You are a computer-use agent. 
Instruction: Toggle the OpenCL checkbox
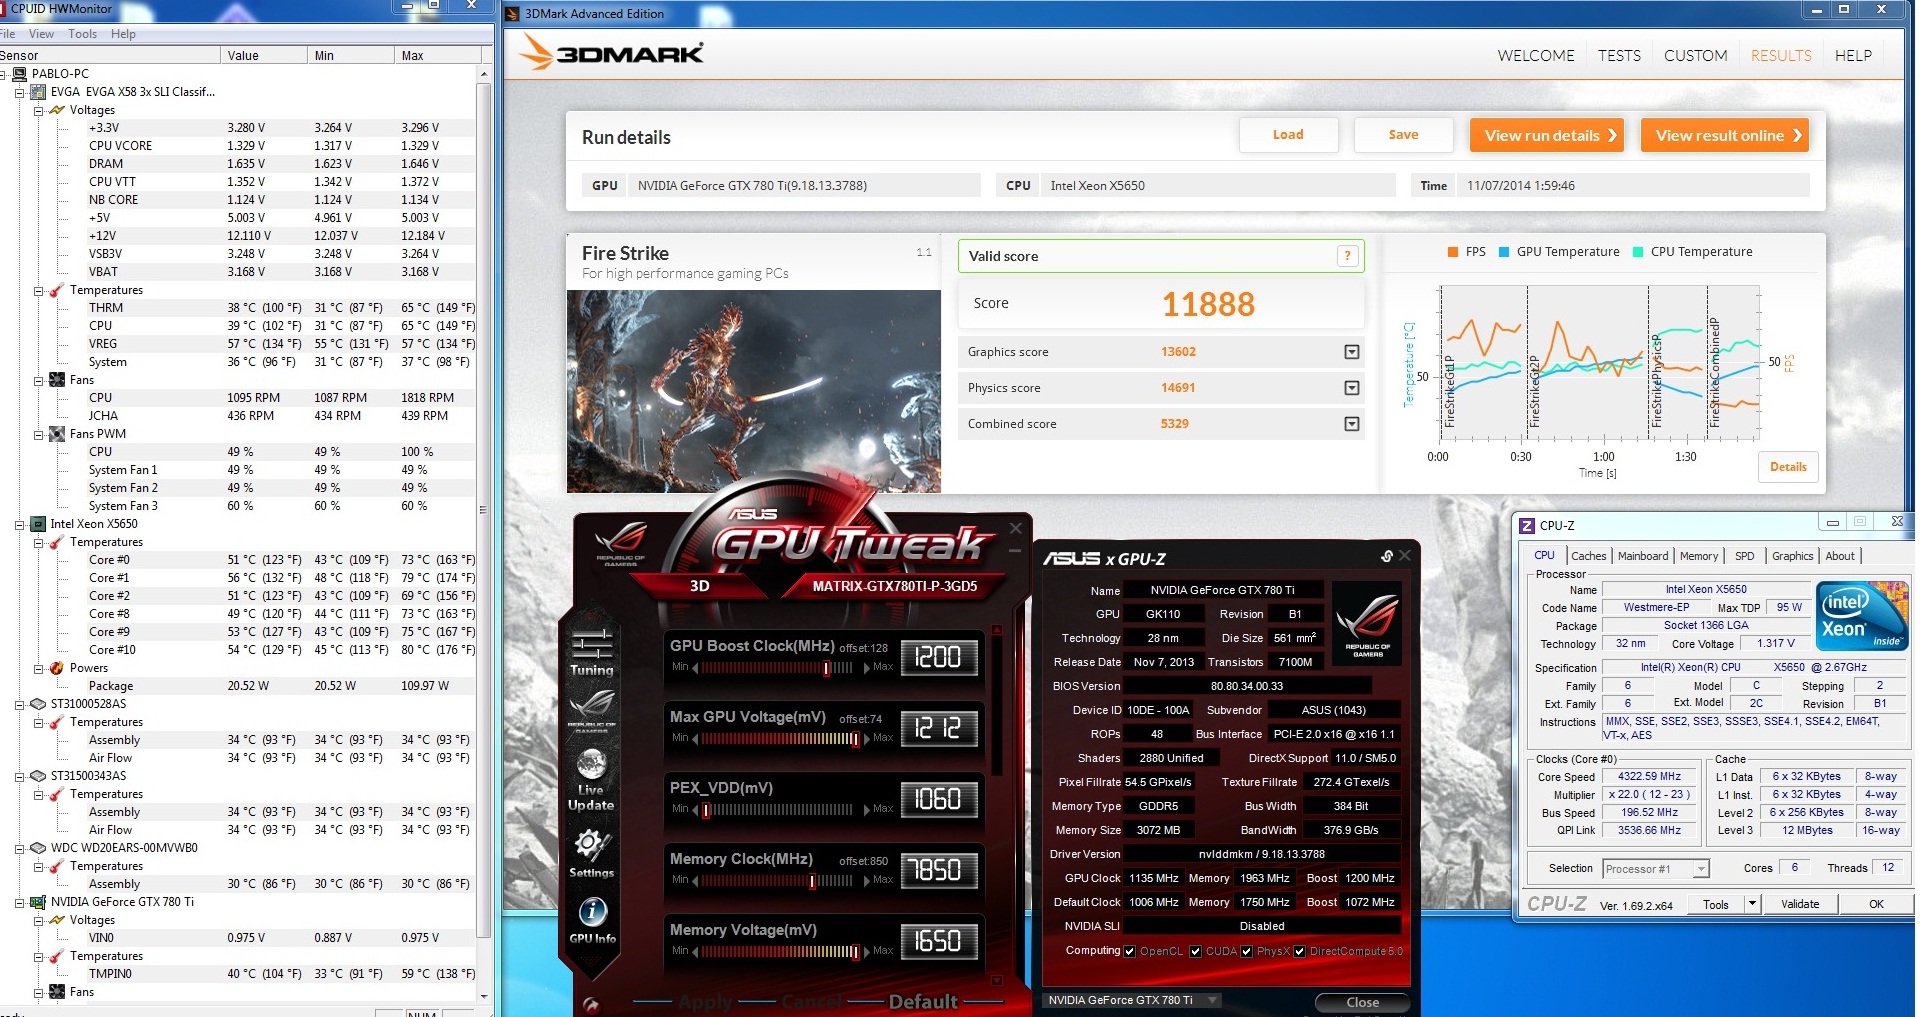[x=1130, y=951]
